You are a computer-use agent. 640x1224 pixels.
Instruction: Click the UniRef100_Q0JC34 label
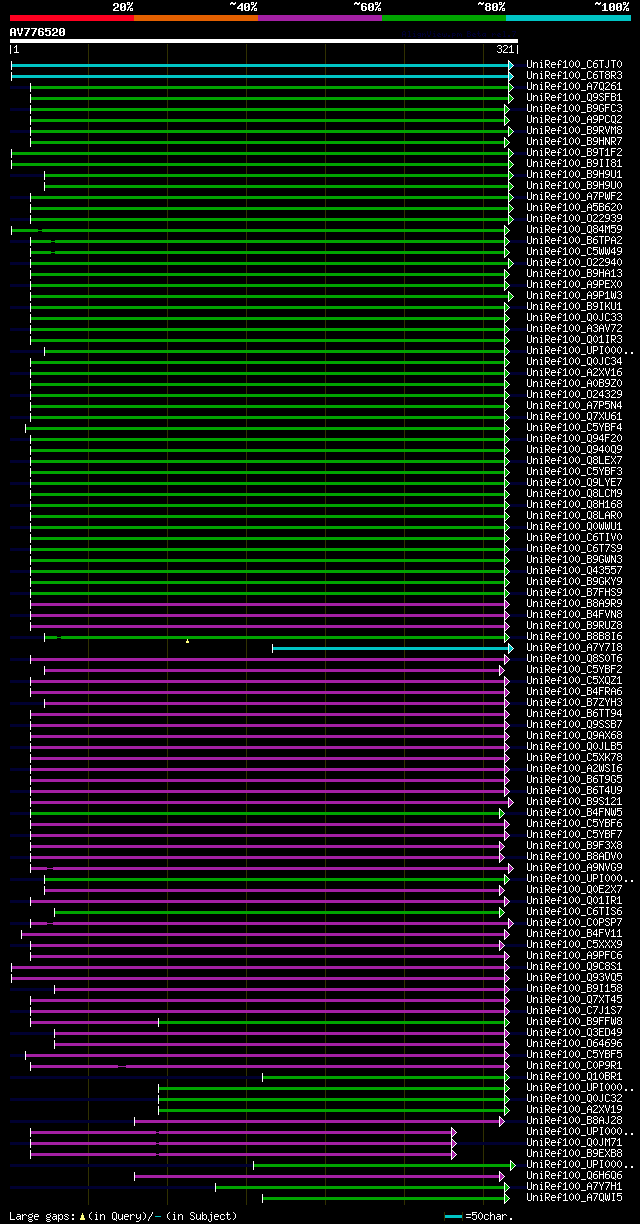(574, 362)
